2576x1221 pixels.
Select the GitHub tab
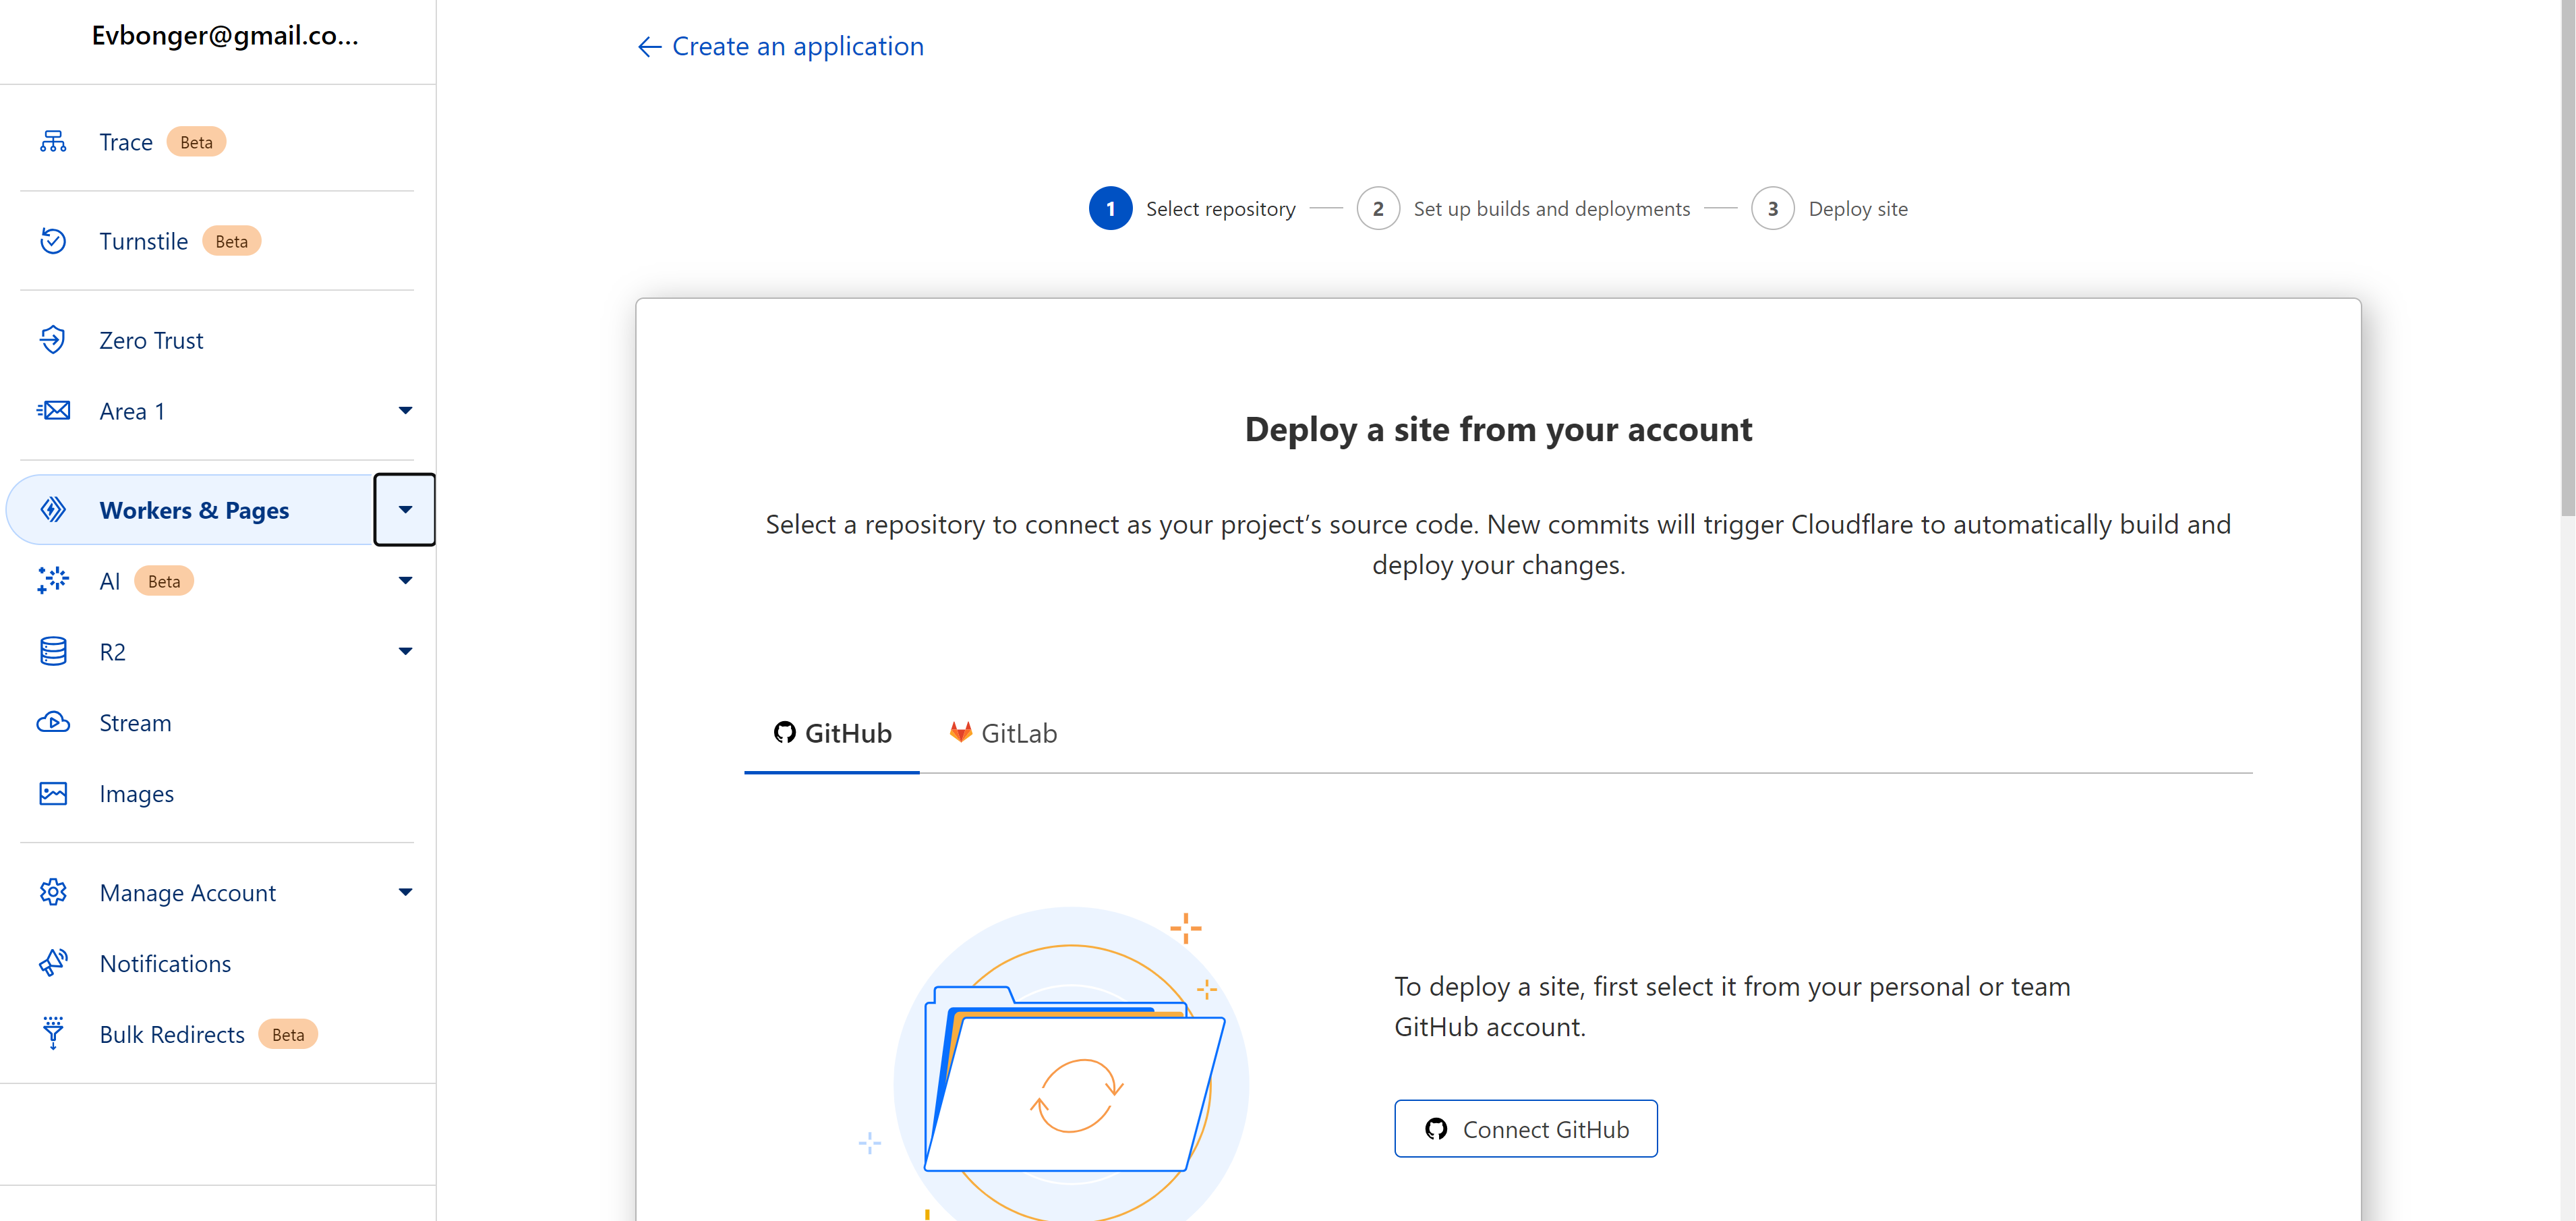tap(832, 733)
